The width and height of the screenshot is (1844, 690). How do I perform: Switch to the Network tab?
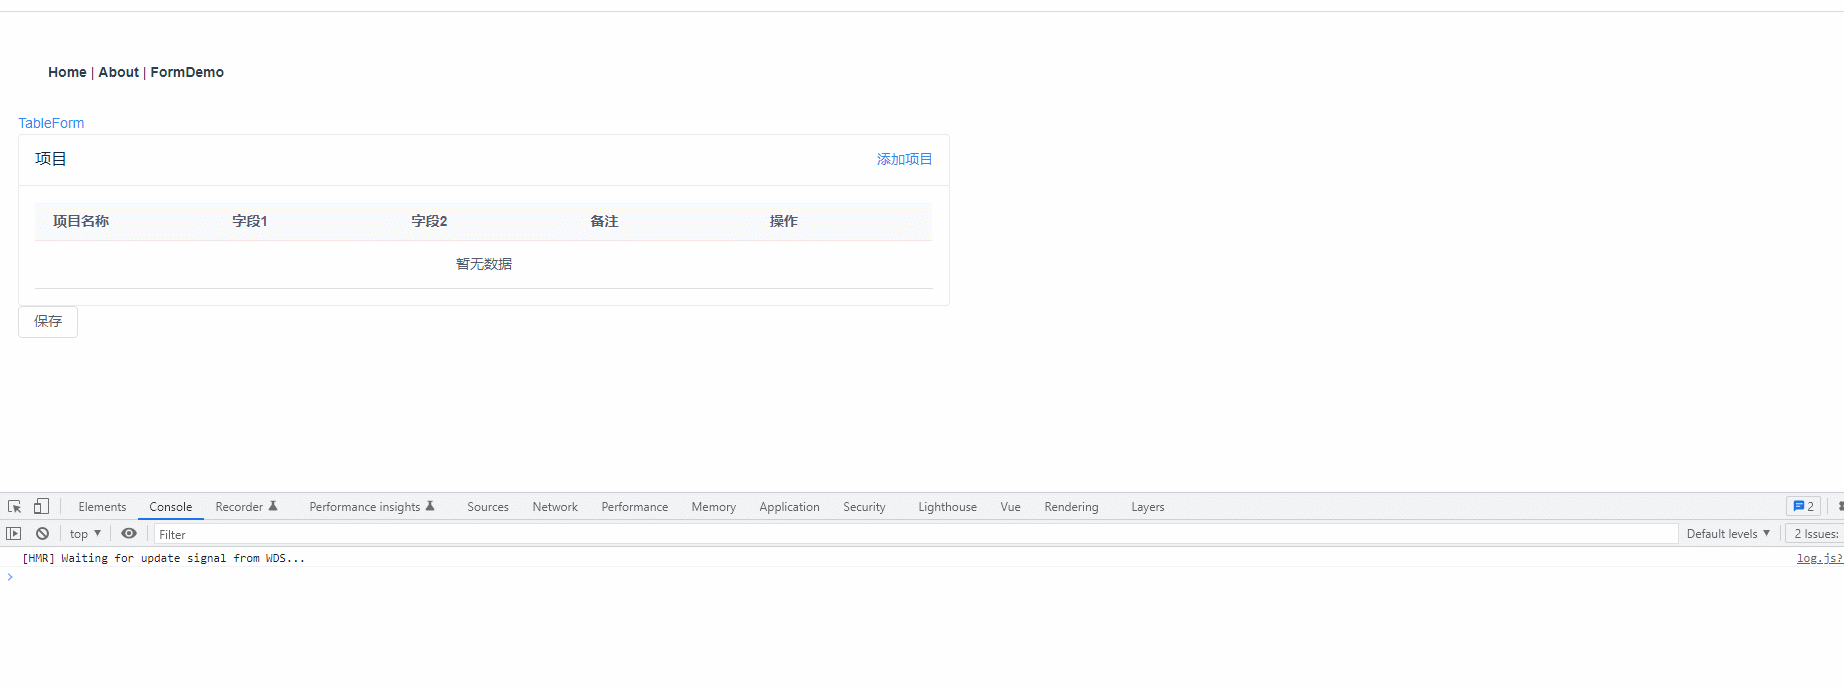click(555, 507)
